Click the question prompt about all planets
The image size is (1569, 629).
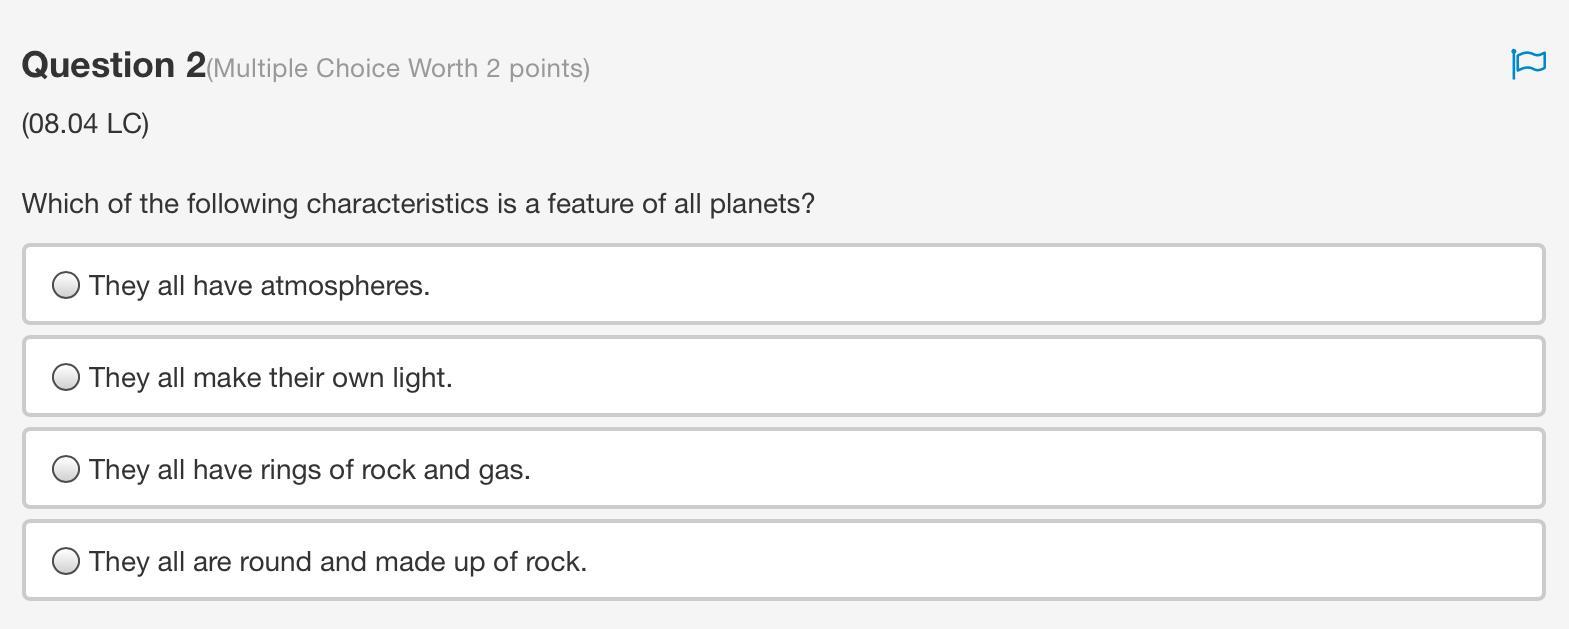[x=418, y=204]
